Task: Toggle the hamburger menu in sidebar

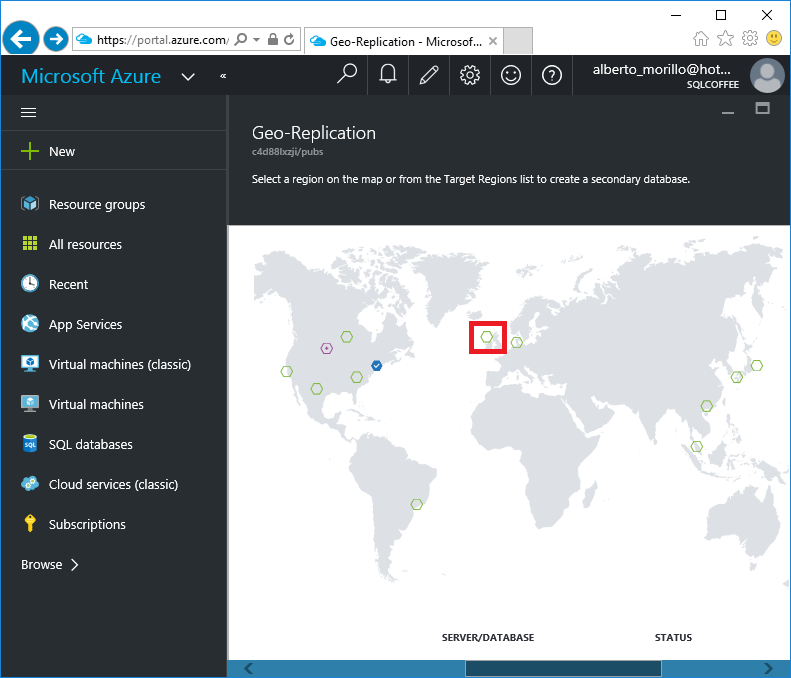Action: click(x=28, y=112)
